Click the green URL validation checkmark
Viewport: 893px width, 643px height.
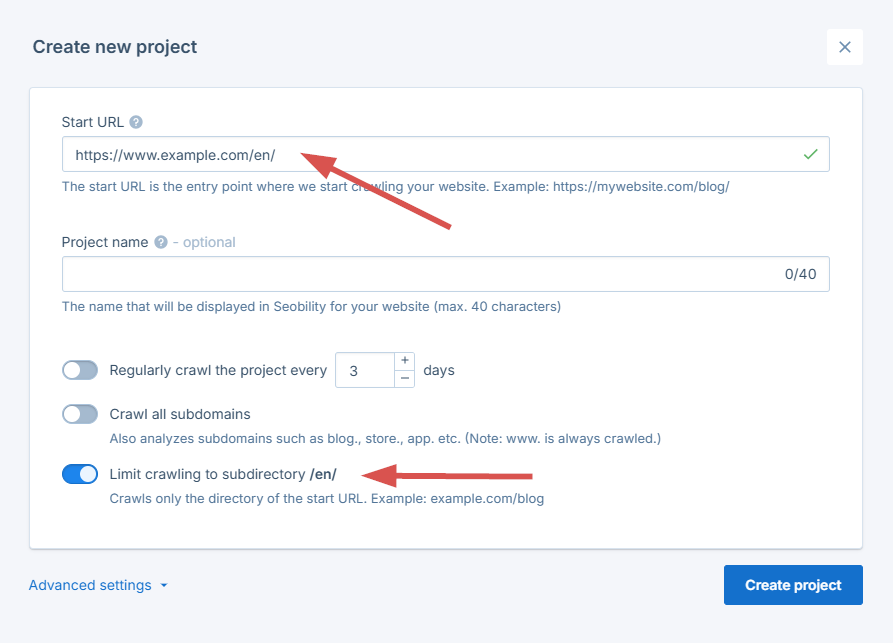pyautogui.click(x=812, y=154)
